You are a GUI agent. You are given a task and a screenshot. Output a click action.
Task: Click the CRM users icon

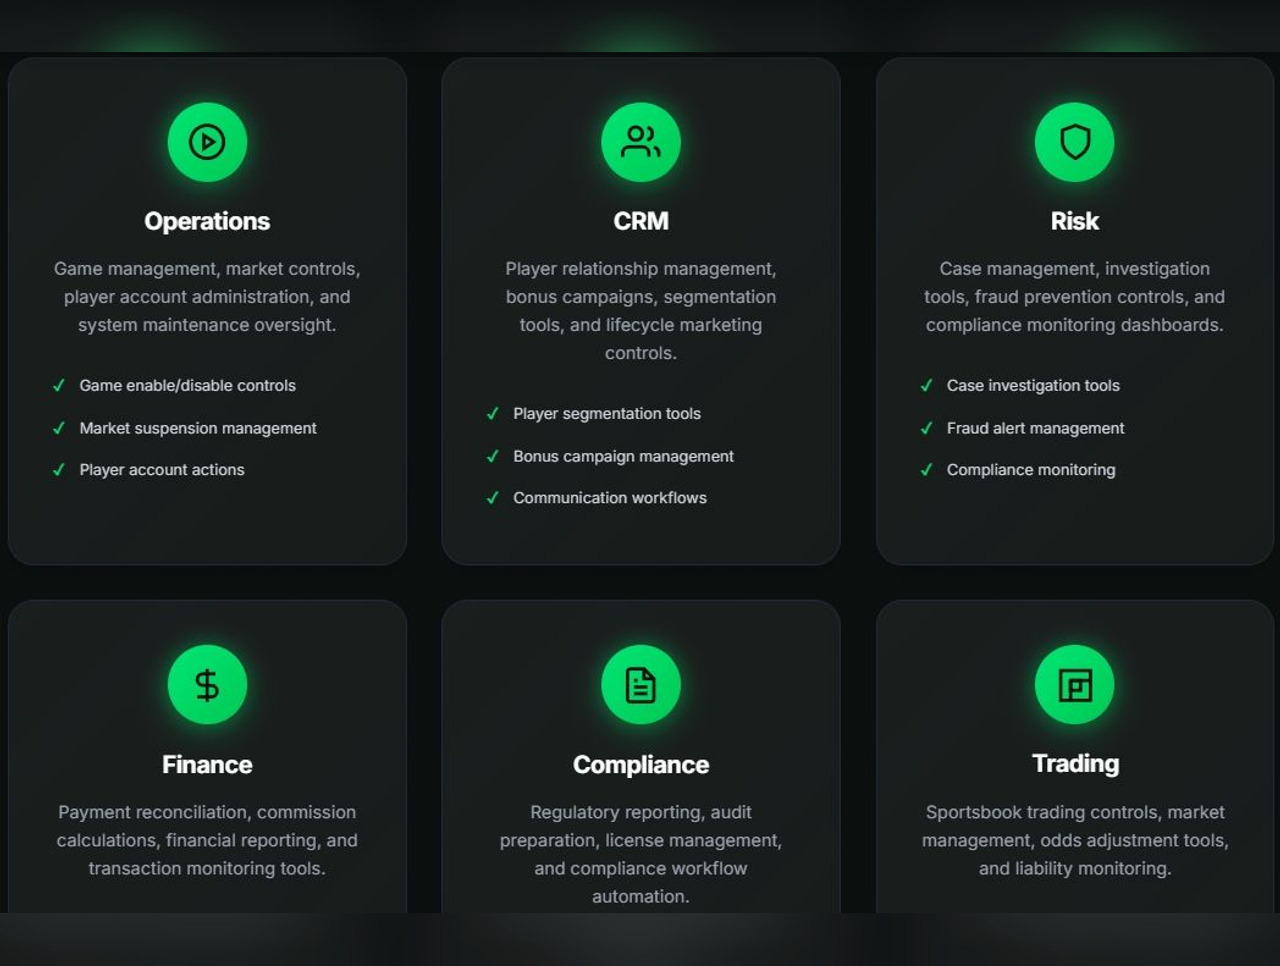[641, 142]
